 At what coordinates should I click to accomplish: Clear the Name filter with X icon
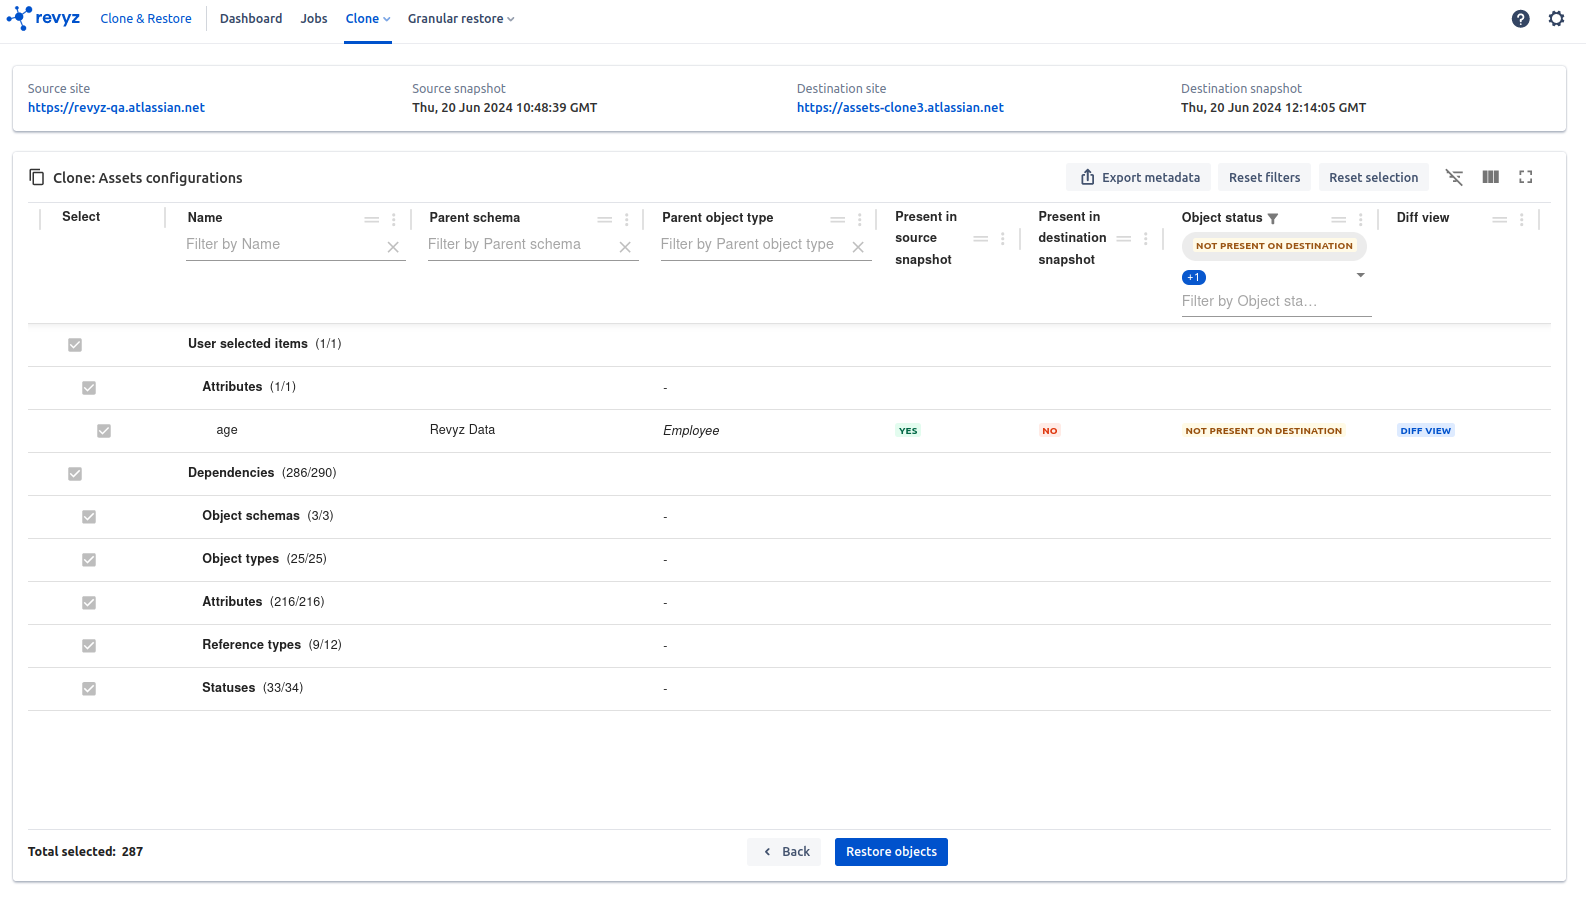[393, 247]
